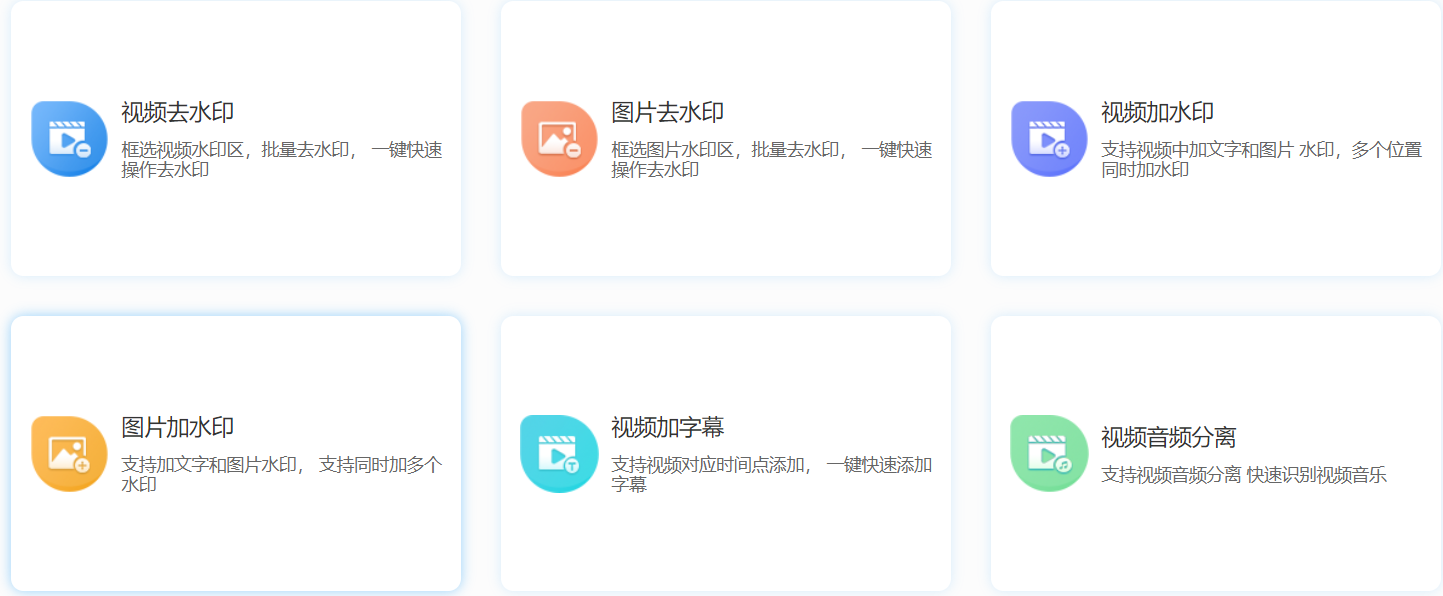1443x596 pixels.
Task: Click the cyan video subtitle icon
Action: pos(559,454)
